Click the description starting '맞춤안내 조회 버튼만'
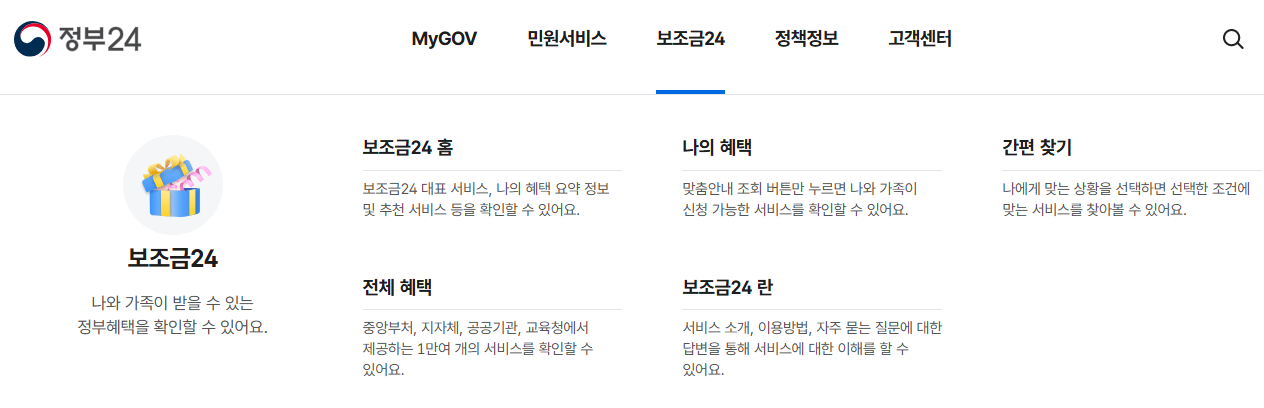The height and width of the screenshot is (408, 1264). coord(801,199)
